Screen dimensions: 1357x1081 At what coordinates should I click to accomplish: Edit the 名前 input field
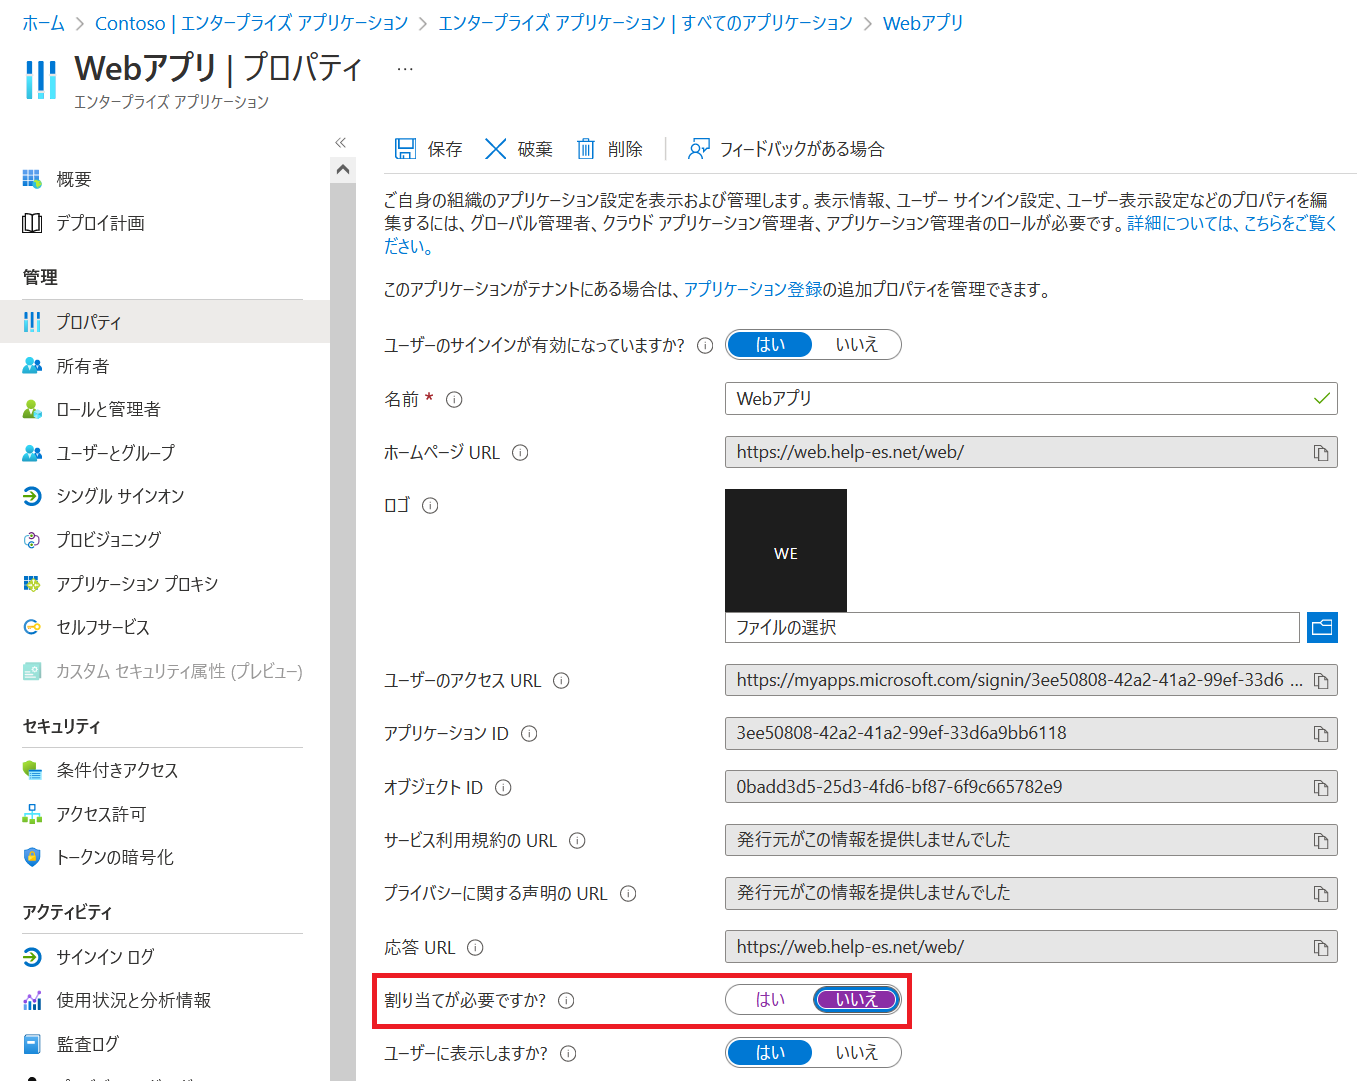(1031, 399)
